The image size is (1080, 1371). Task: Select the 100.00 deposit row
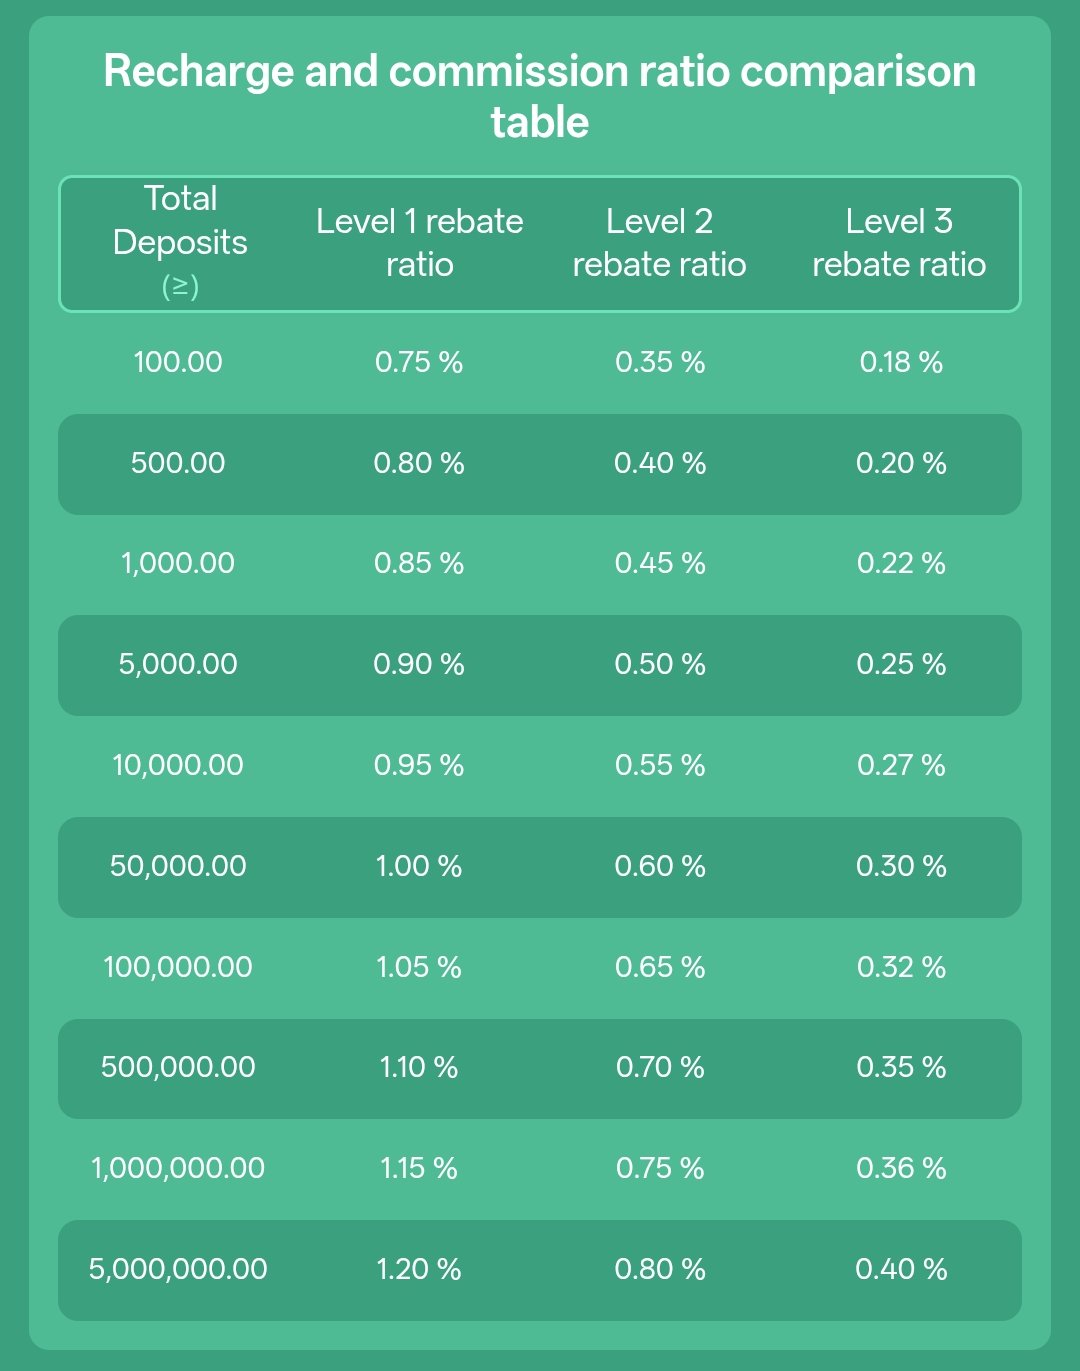click(540, 362)
